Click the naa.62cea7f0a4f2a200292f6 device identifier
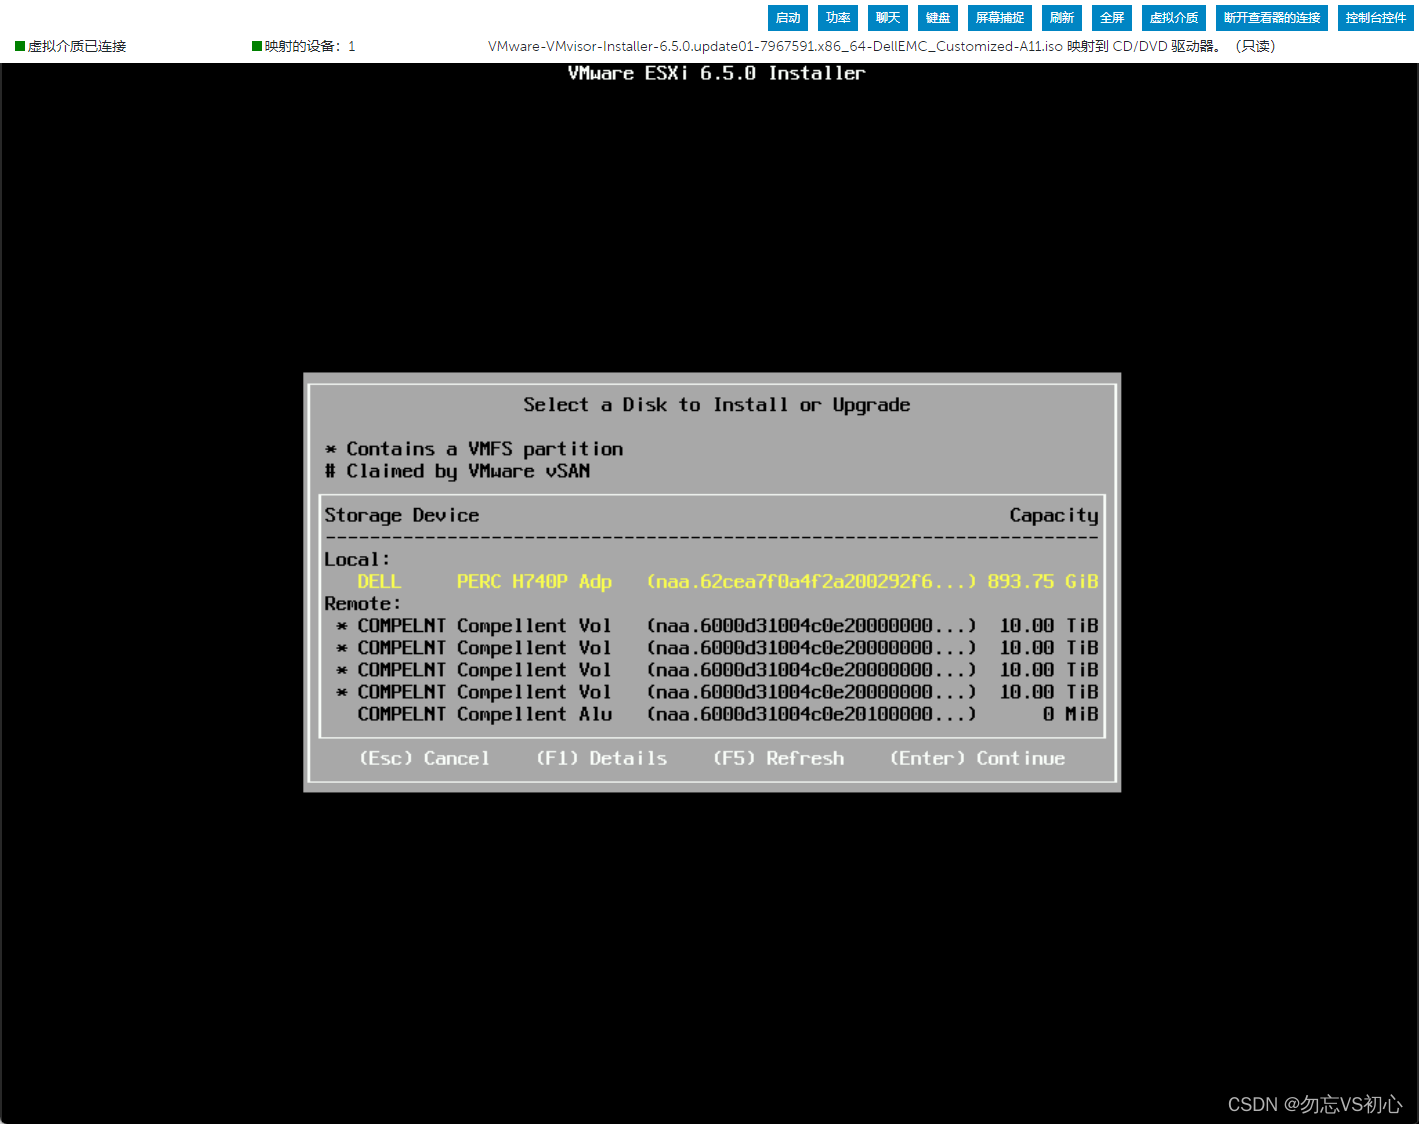This screenshot has width=1419, height=1124. 812,581
